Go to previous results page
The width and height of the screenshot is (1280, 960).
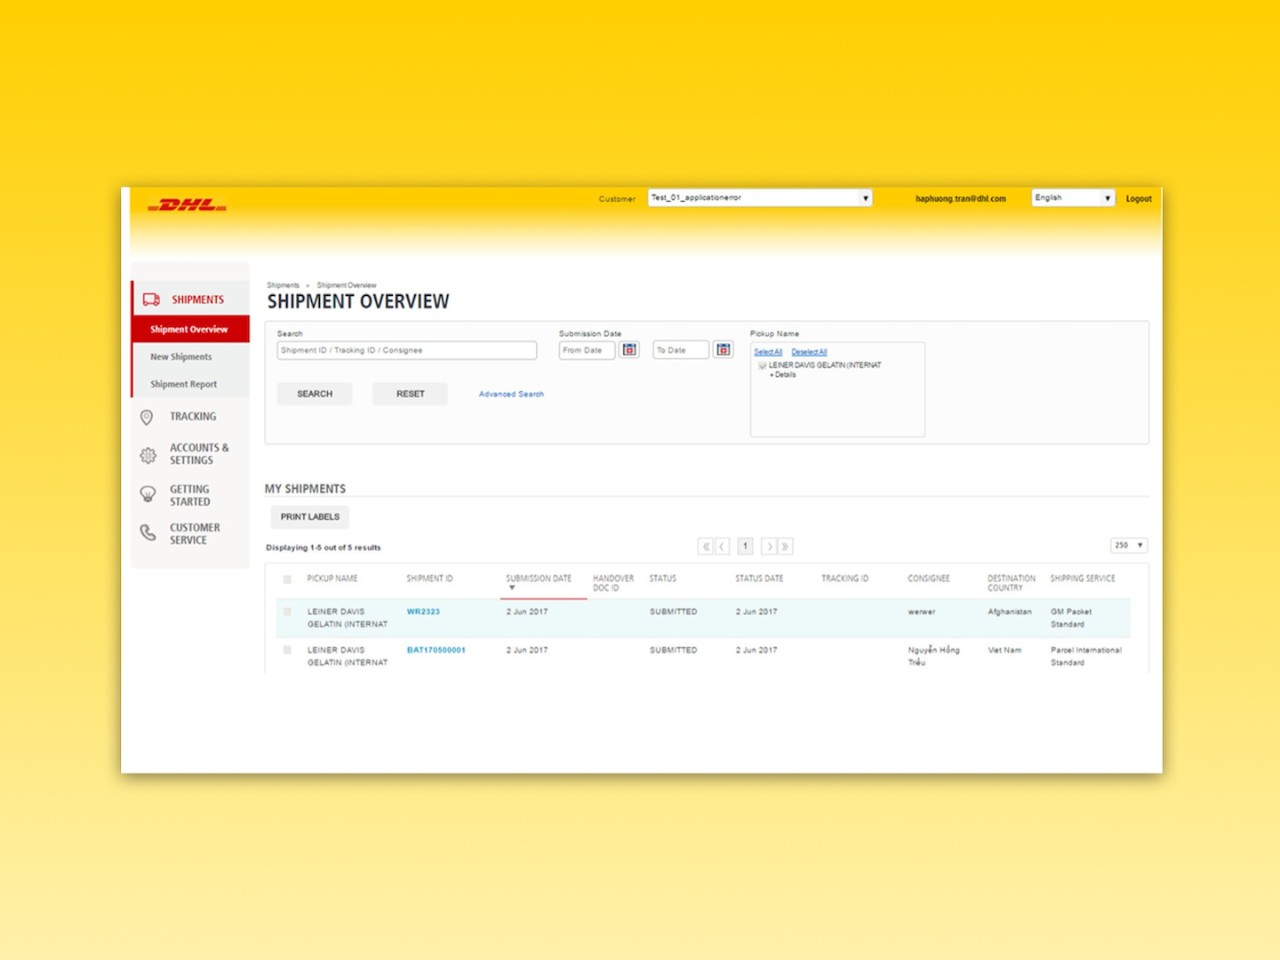point(722,546)
